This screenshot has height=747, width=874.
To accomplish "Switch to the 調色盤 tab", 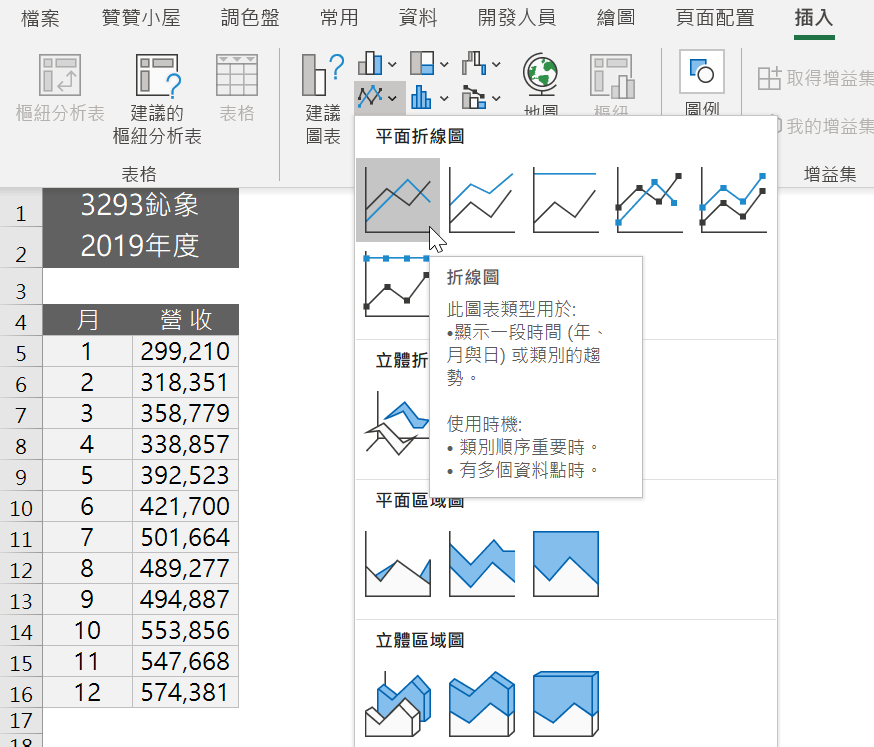I will [250, 18].
